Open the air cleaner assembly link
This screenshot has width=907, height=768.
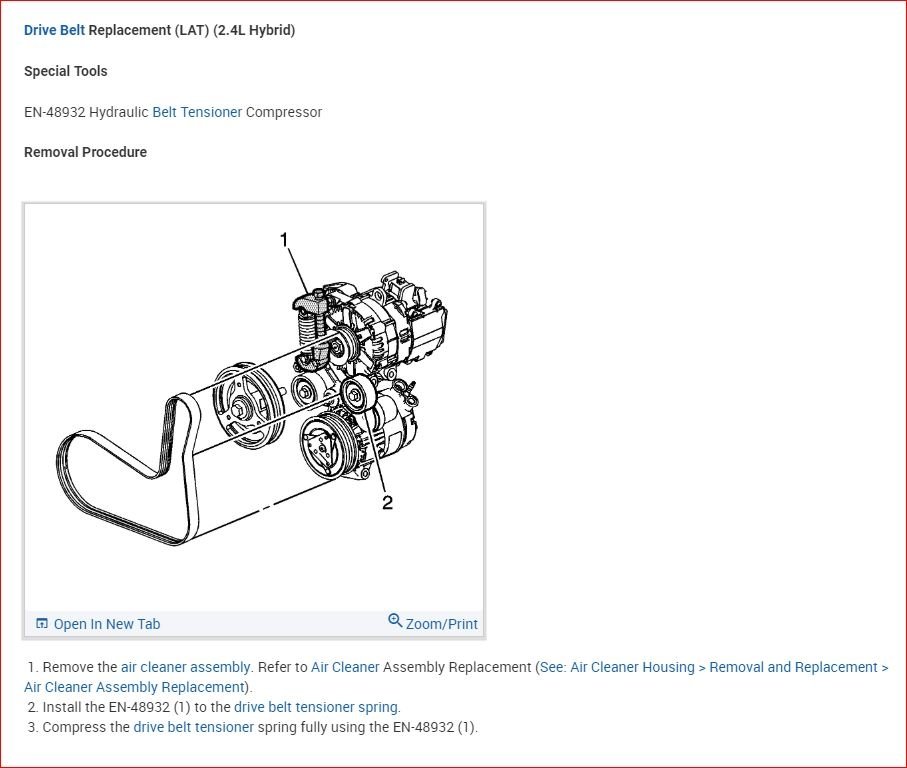pos(185,667)
